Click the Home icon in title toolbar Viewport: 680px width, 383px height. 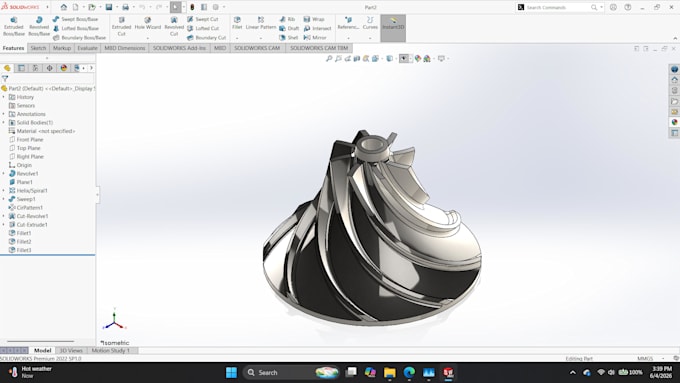pyautogui.click(x=64, y=7)
